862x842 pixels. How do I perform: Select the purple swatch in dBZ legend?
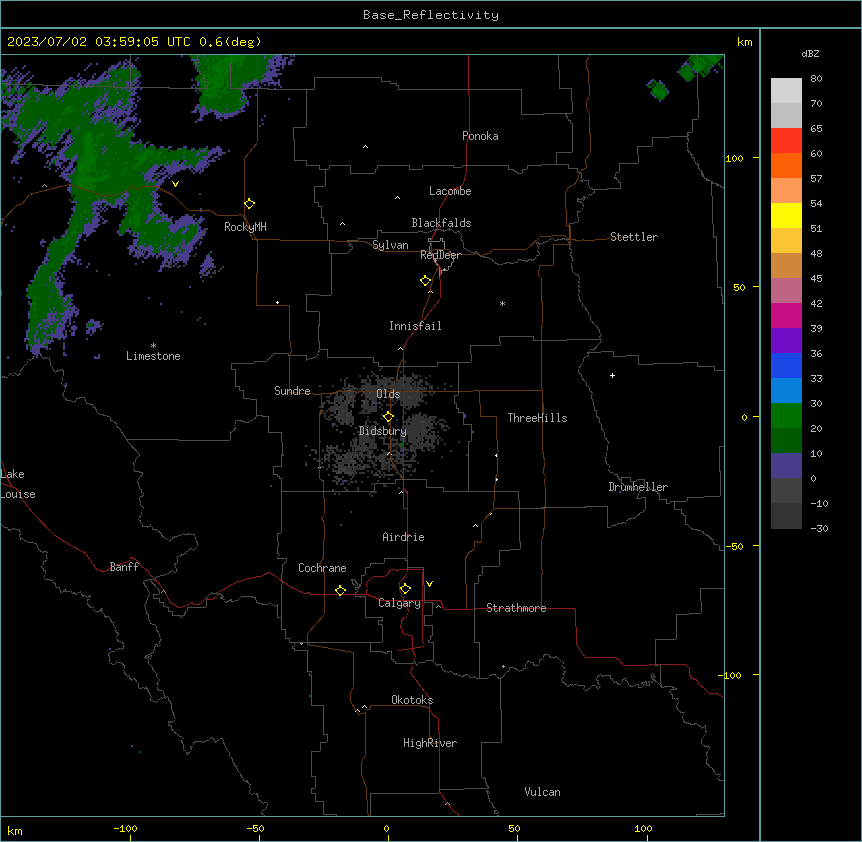pos(786,341)
